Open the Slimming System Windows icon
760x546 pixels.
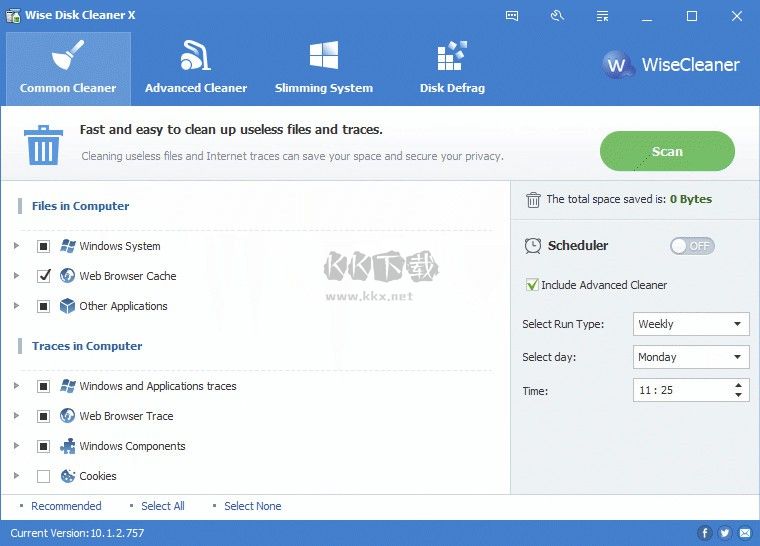tap(323, 57)
